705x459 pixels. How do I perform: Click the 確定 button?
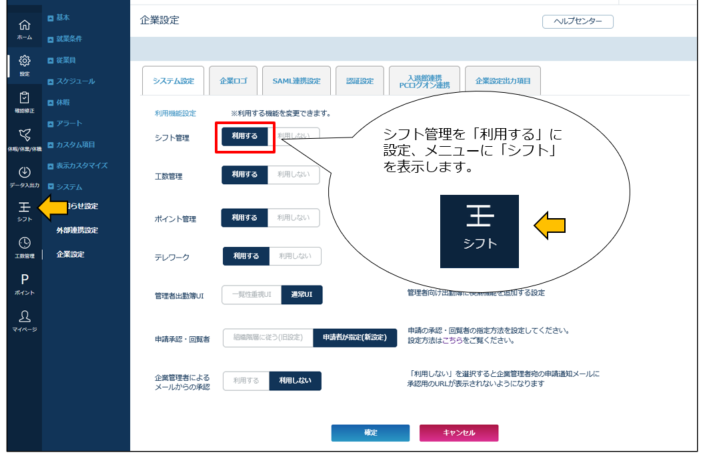click(x=370, y=433)
